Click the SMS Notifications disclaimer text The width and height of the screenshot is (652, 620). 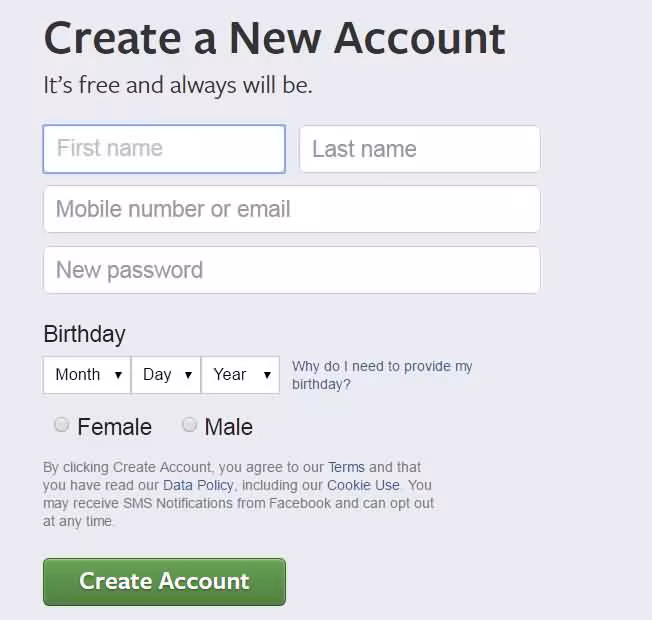(238, 503)
